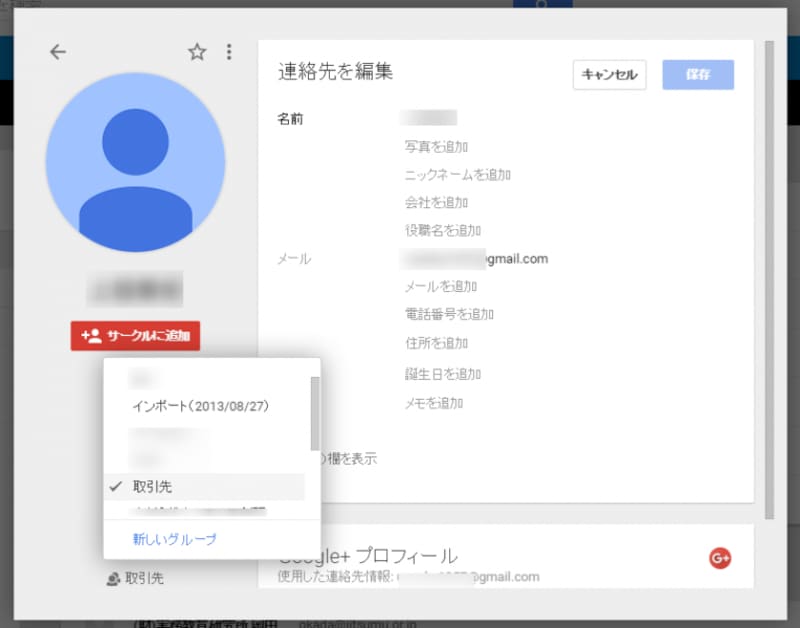Click the red Google+ profile icon
The height and width of the screenshot is (628, 800).
[x=719, y=558]
